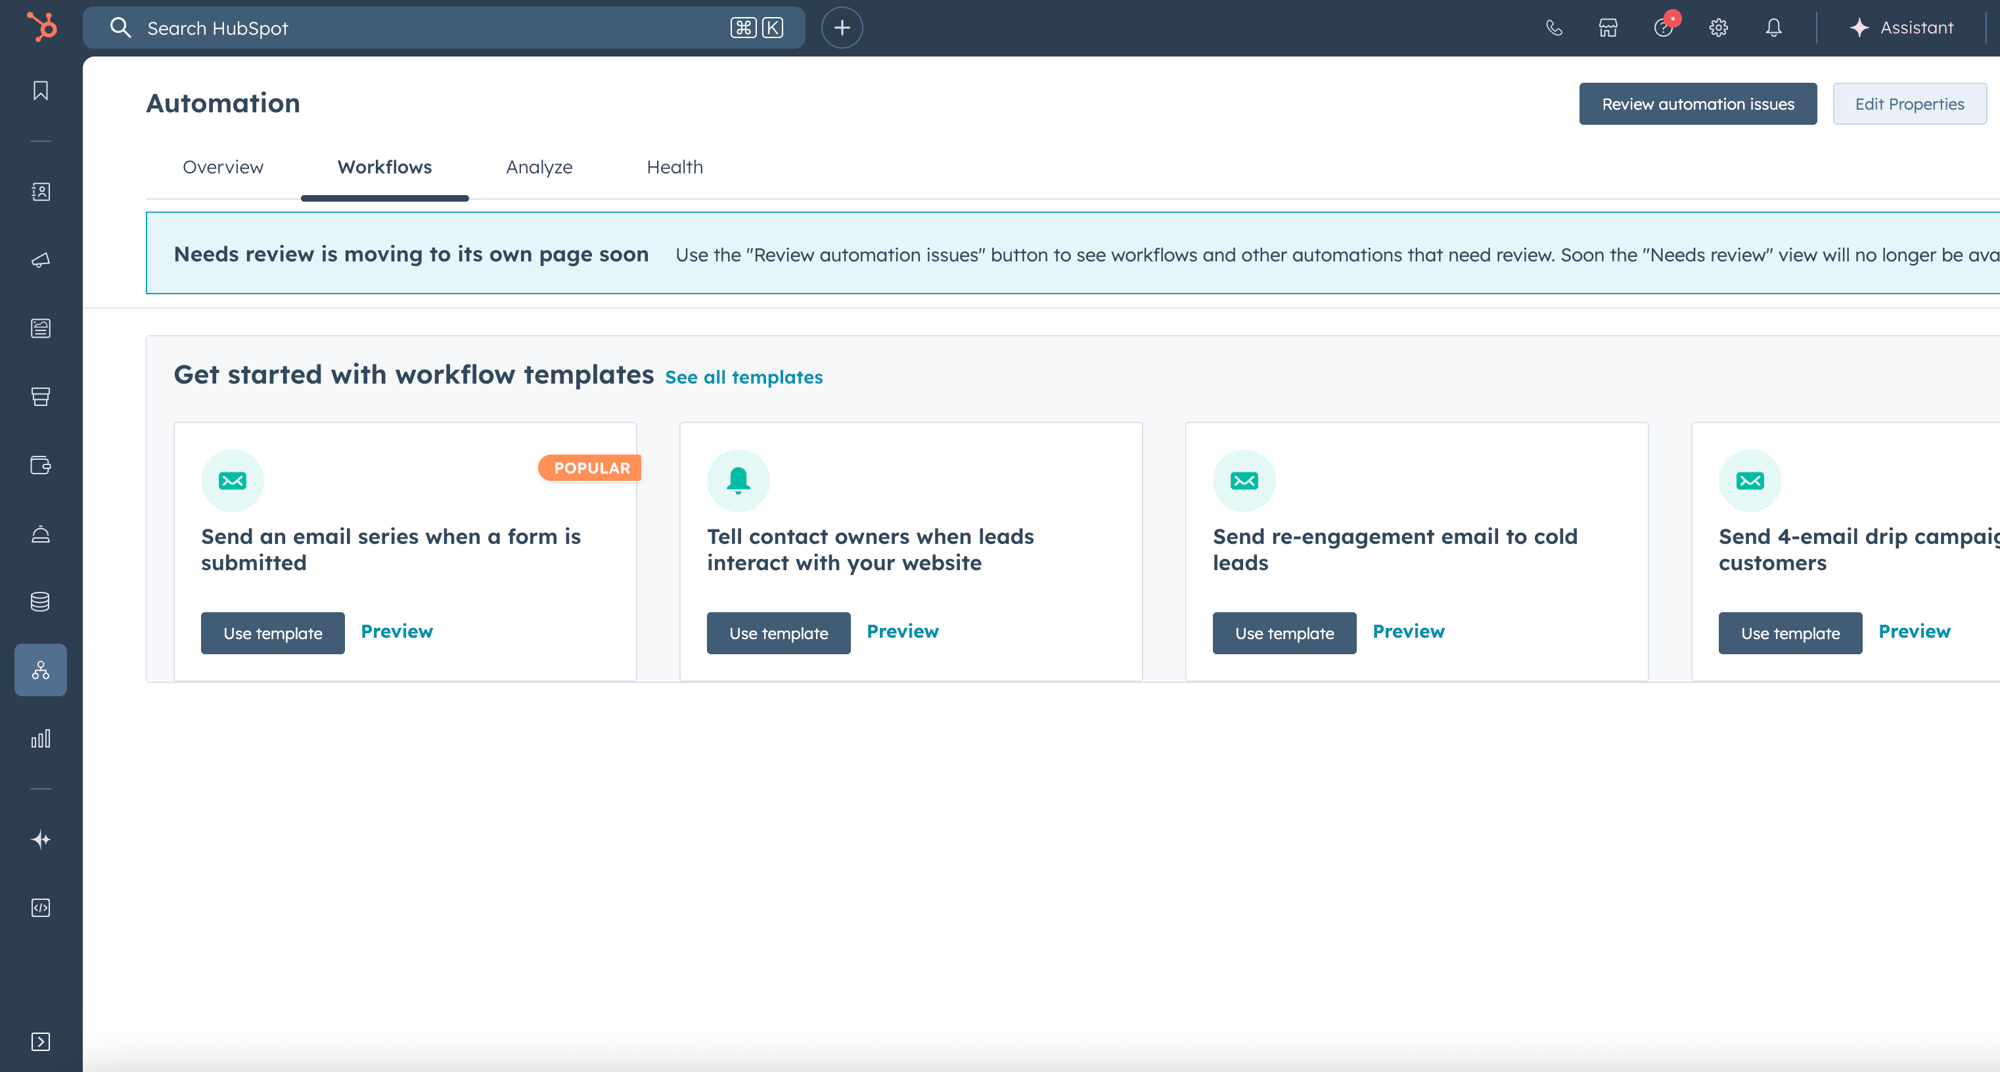2000x1072 pixels.
Task: Open the Settings gear icon
Action: point(1719,28)
